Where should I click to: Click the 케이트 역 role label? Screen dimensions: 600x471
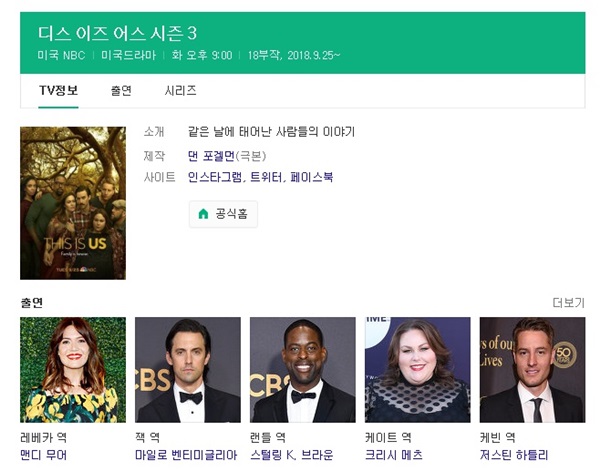coord(388,437)
